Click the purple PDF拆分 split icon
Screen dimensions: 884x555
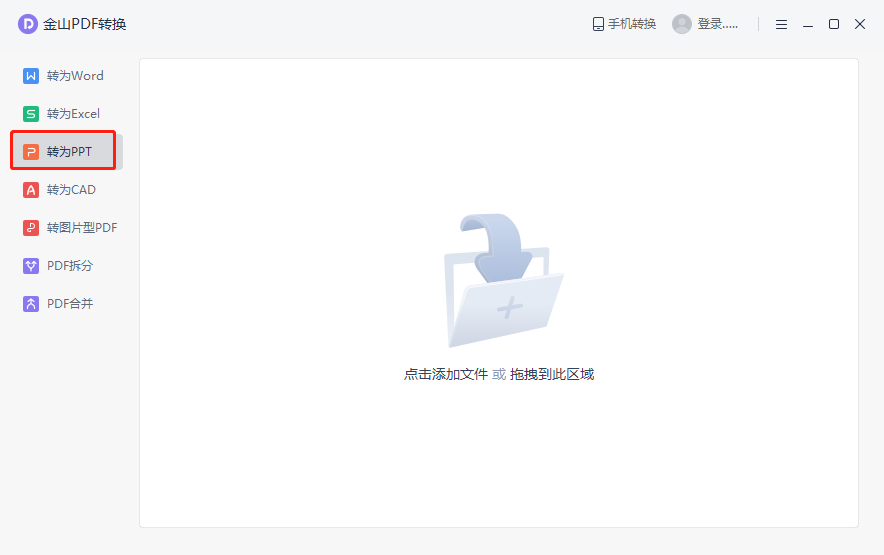(31, 266)
